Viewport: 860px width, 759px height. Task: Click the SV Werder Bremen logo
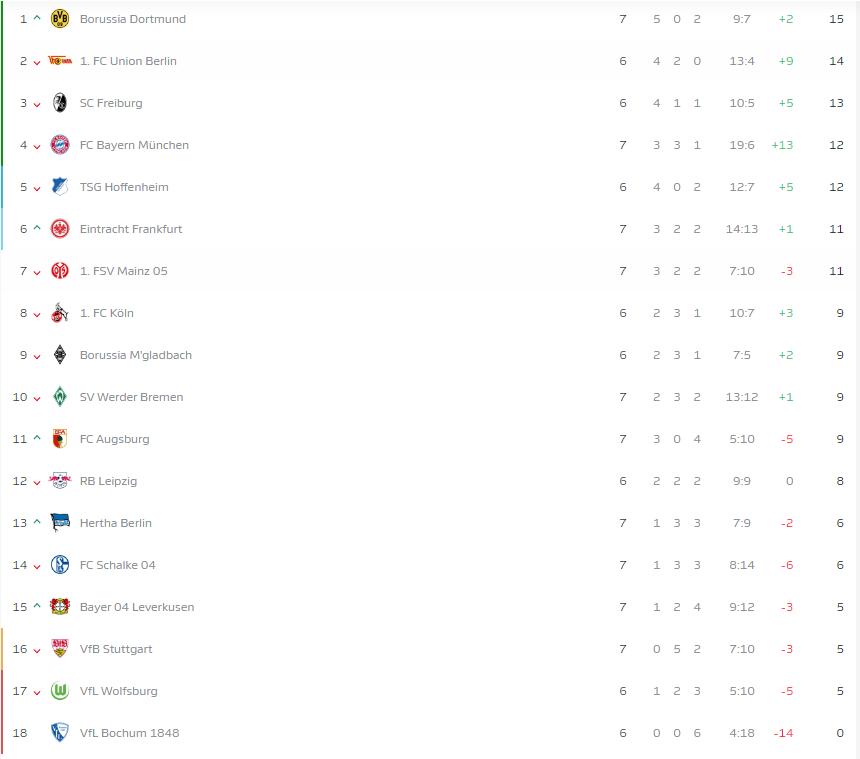(60, 396)
